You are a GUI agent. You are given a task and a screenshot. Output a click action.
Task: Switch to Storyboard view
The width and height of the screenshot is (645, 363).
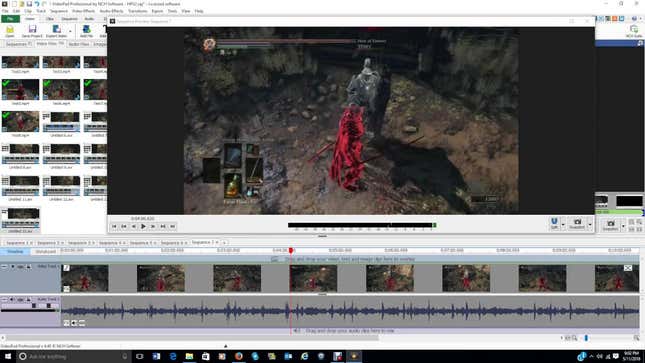click(45, 251)
